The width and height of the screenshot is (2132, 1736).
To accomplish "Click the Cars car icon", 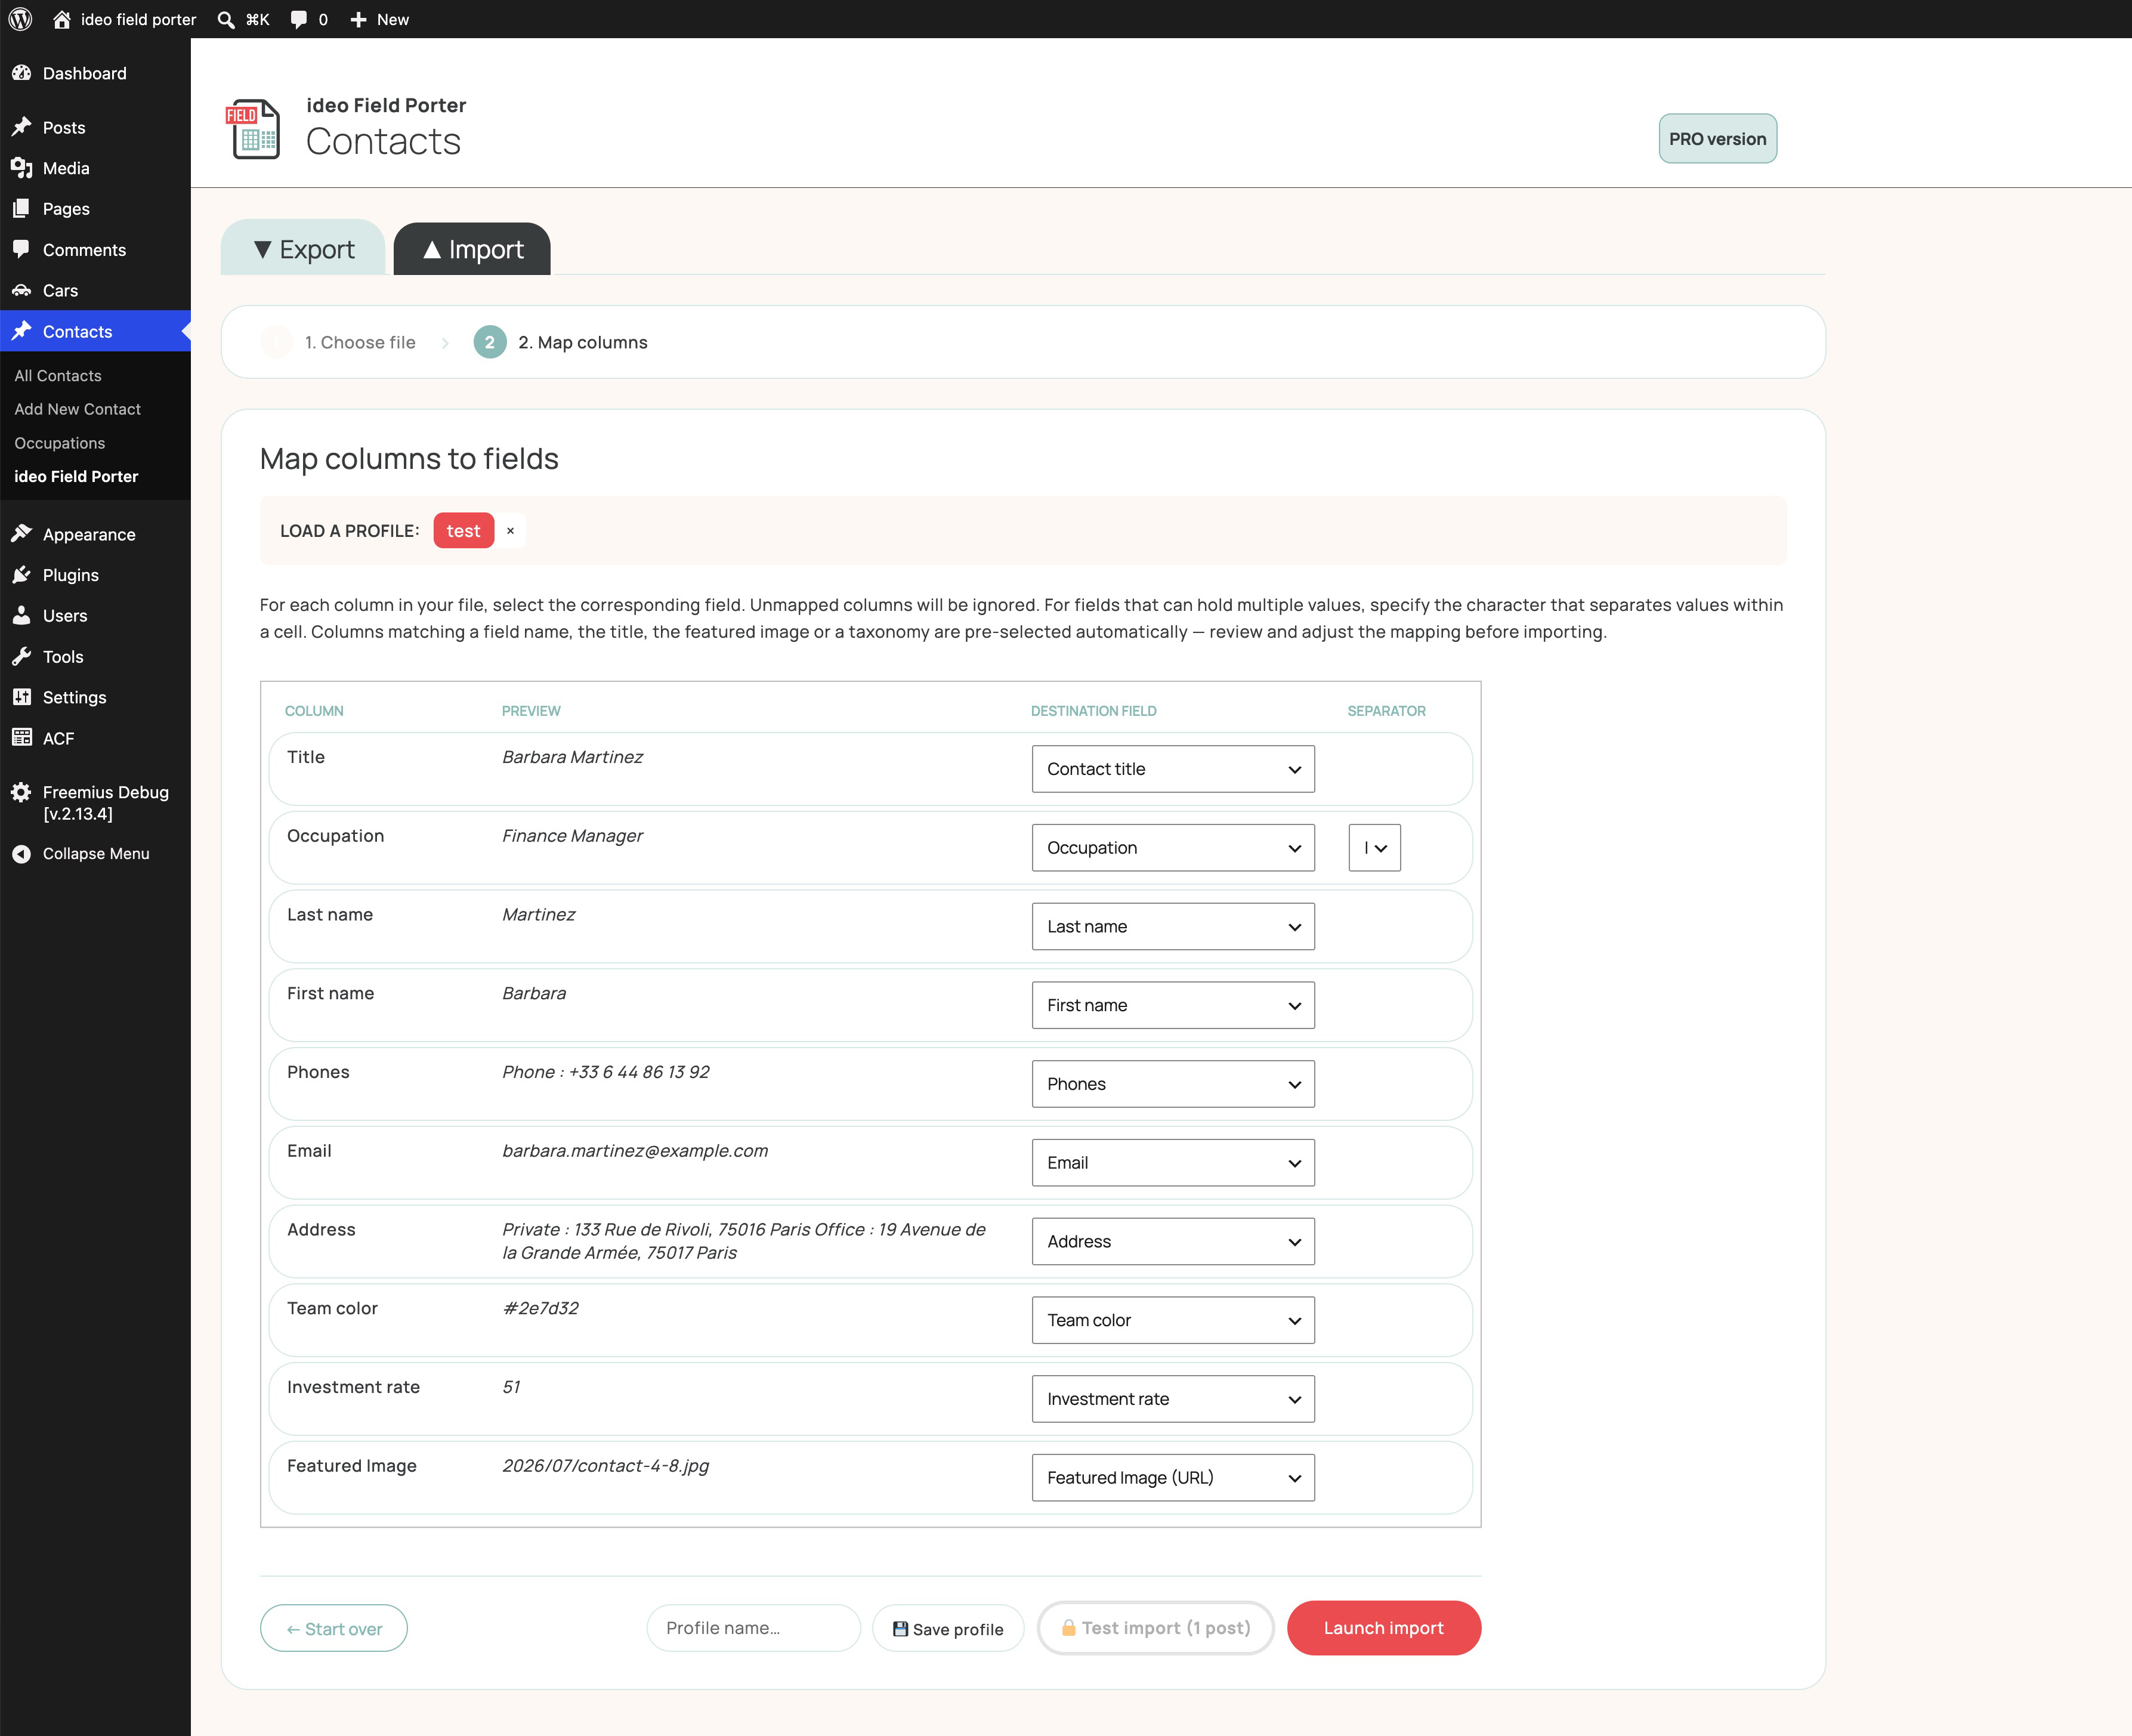I will [x=22, y=290].
